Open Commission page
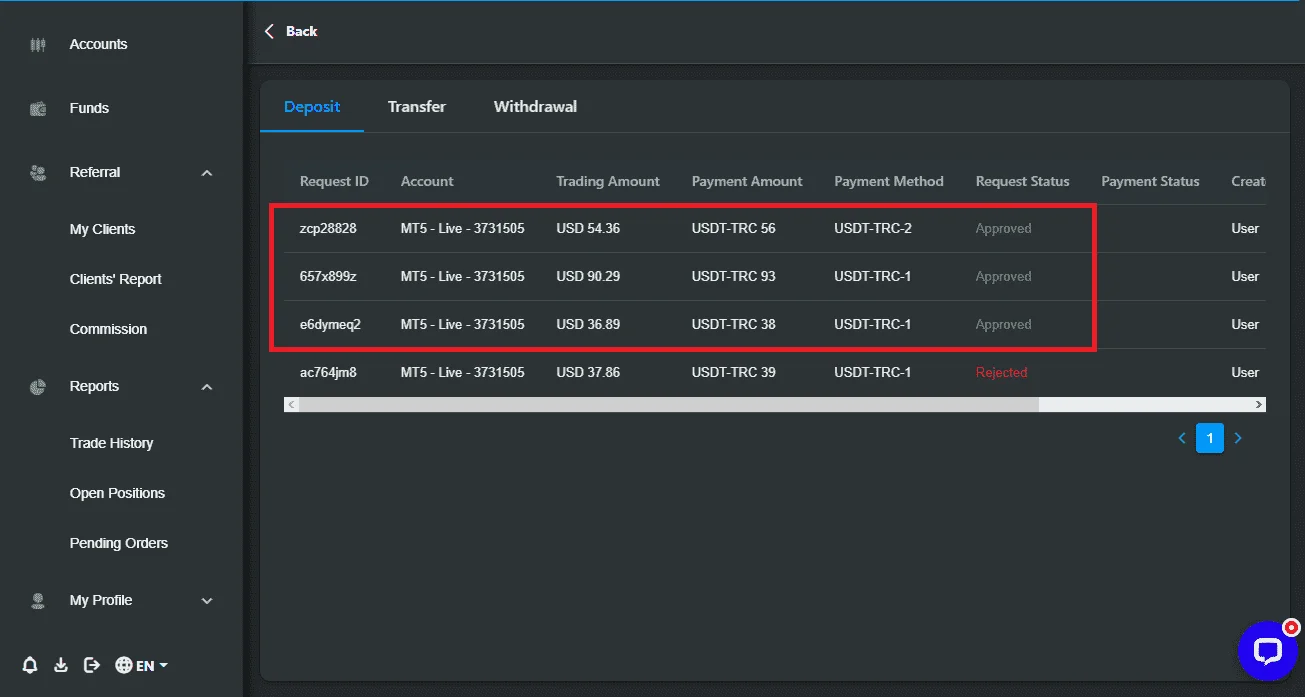Viewport: 1305px width, 697px height. coord(108,329)
